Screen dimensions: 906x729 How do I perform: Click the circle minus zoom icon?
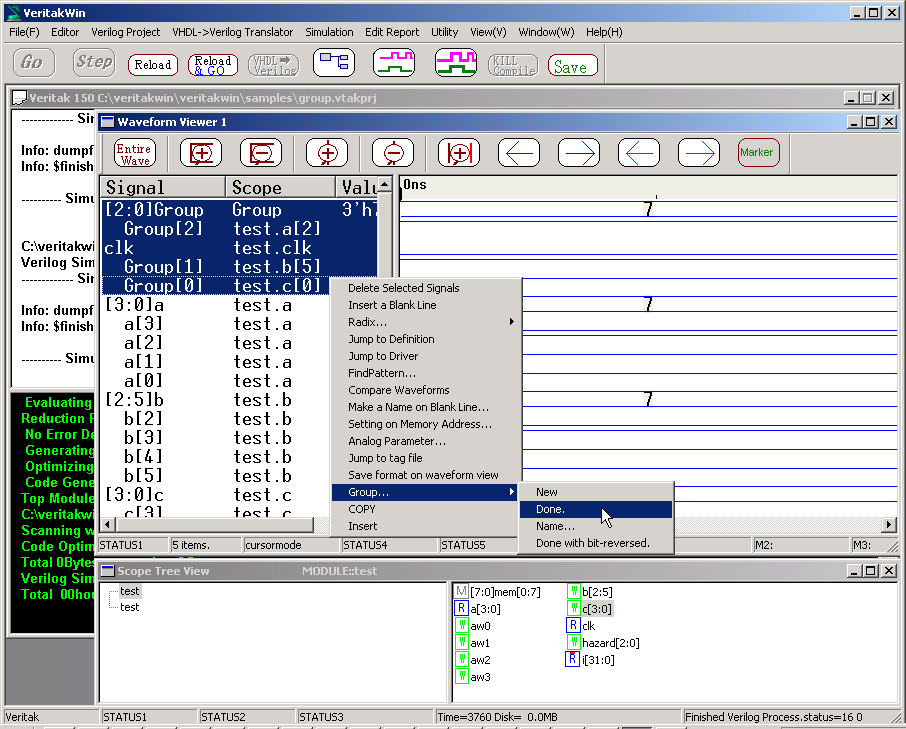click(x=393, y=153)
